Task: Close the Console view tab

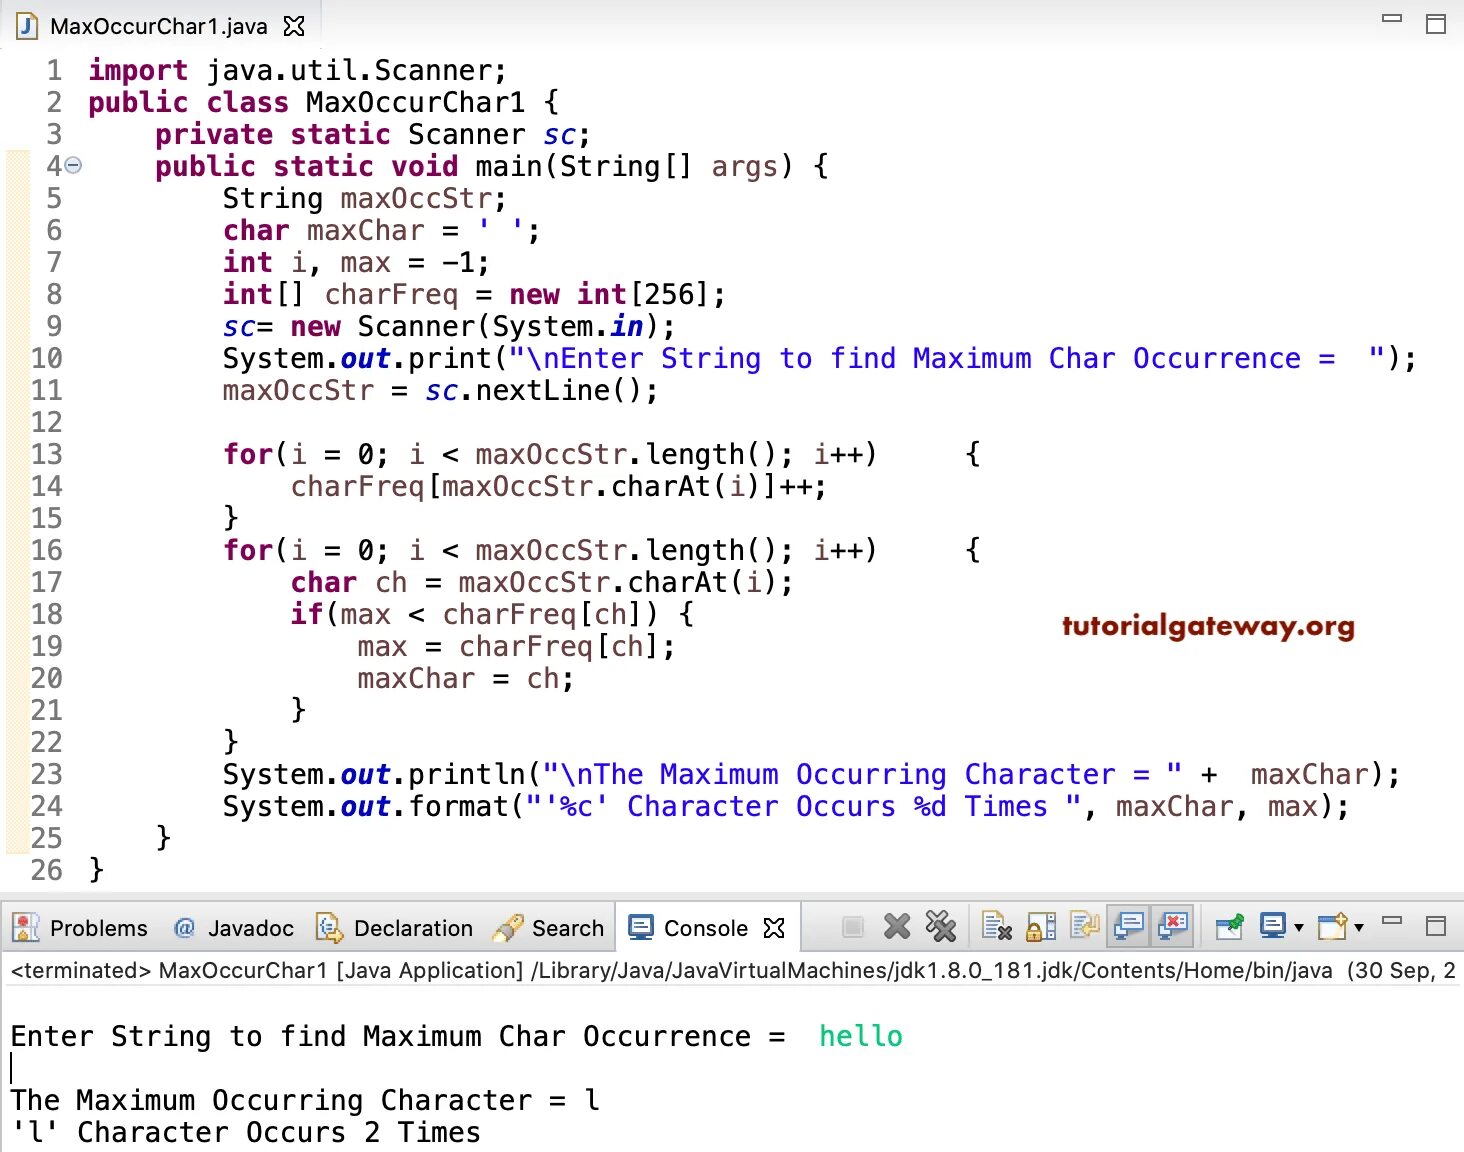Action: pyautogui.click(x=774, y=928)
